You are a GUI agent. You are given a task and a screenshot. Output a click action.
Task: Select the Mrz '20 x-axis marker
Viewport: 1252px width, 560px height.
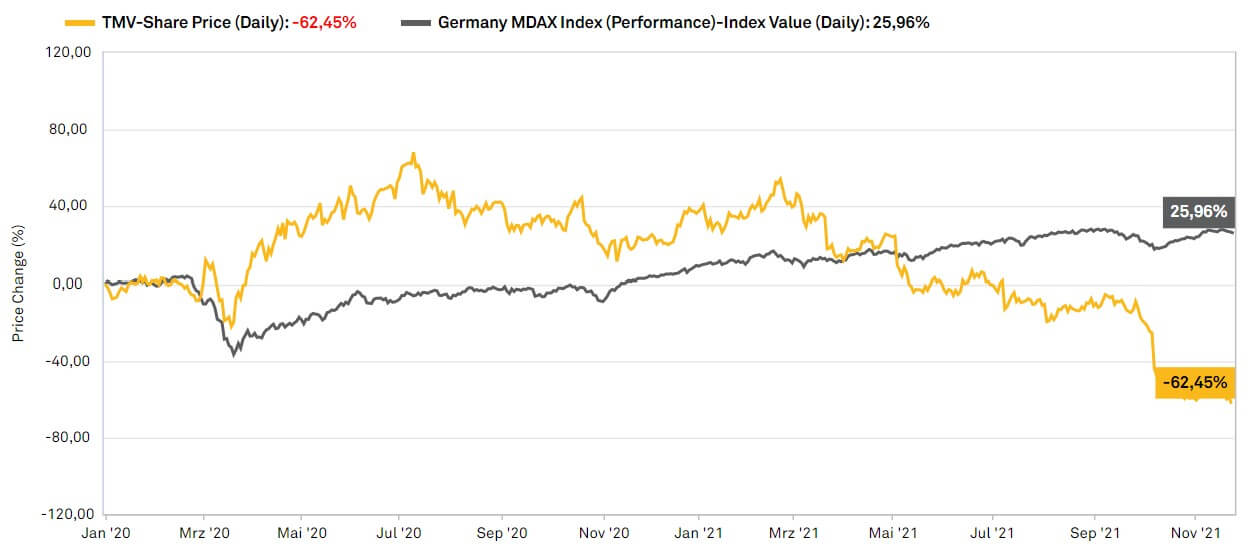[204, 535]
